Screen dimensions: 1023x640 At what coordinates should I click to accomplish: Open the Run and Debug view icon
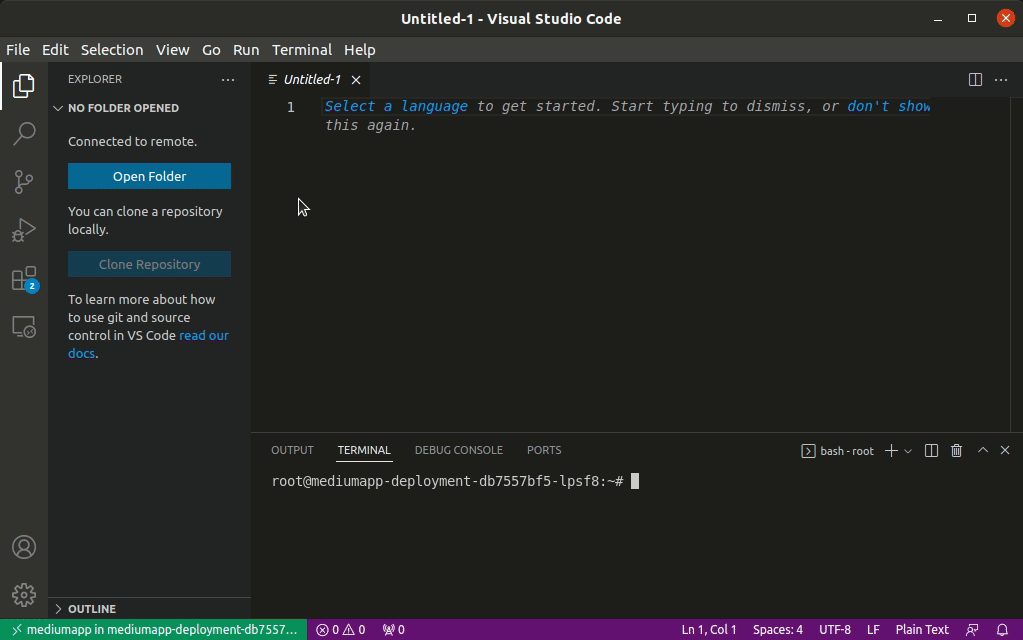pos(23,230)
